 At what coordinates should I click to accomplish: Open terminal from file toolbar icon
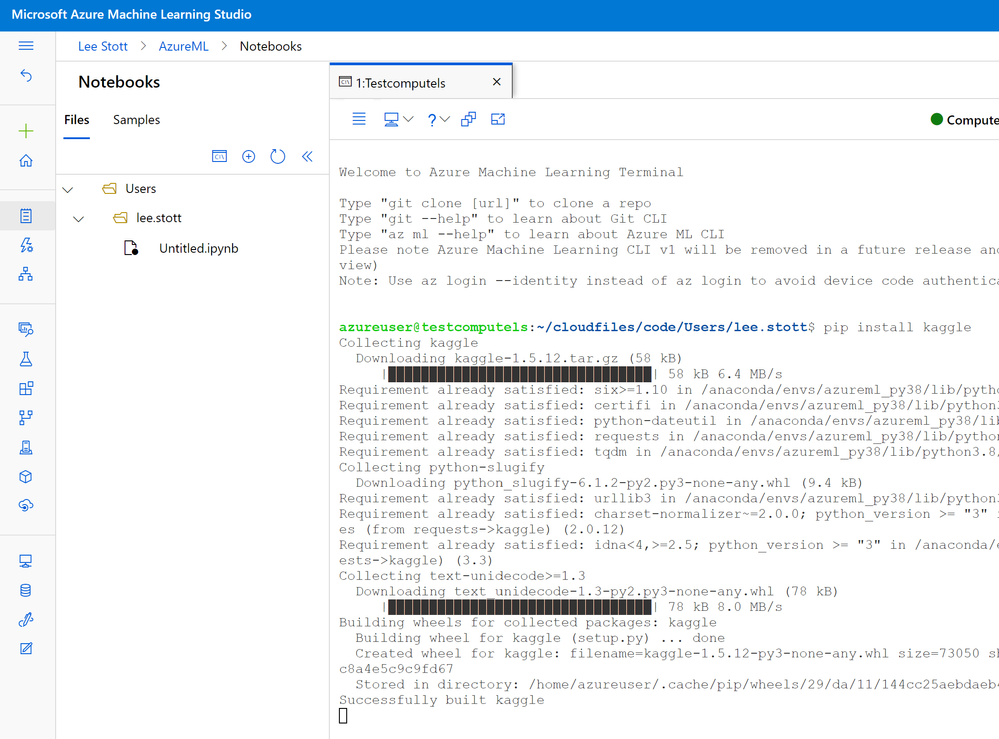coord(219,156)
